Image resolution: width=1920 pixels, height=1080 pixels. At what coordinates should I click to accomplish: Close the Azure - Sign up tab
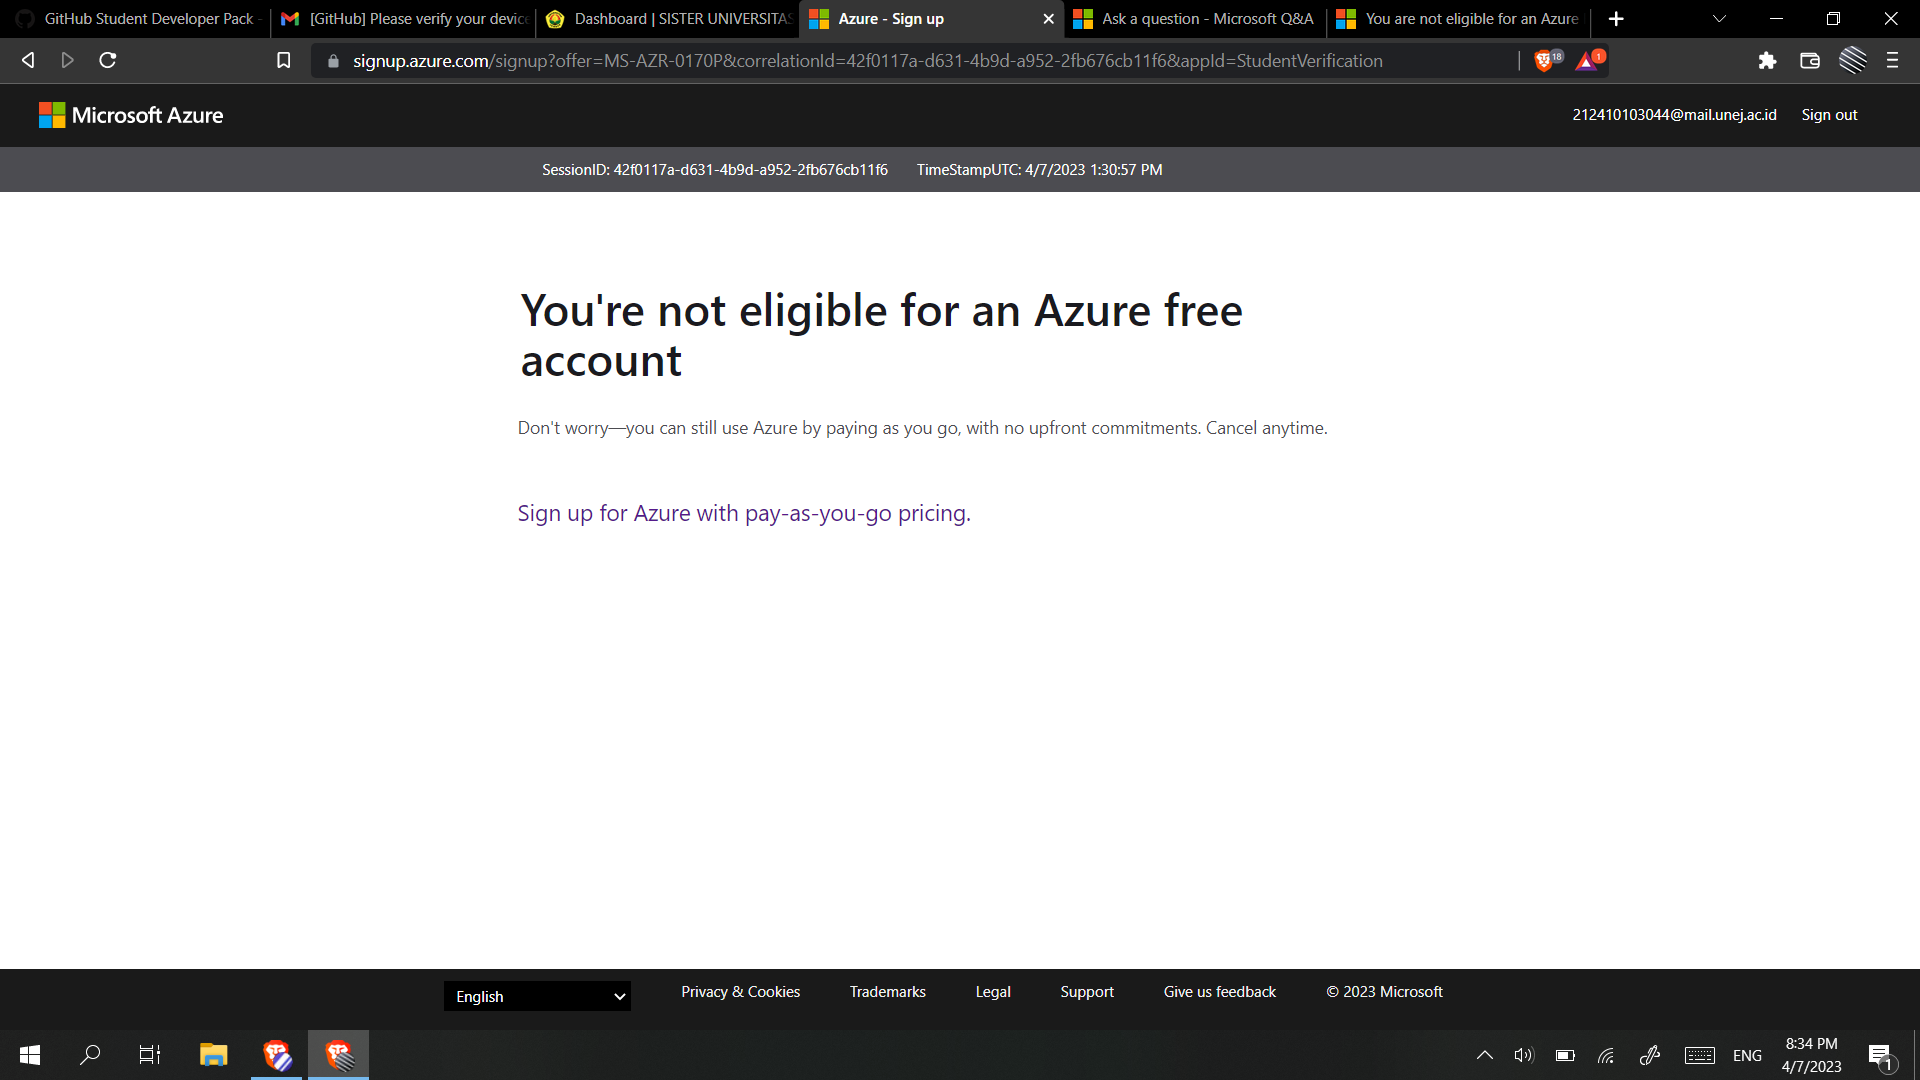click(x=1049, y=19)
